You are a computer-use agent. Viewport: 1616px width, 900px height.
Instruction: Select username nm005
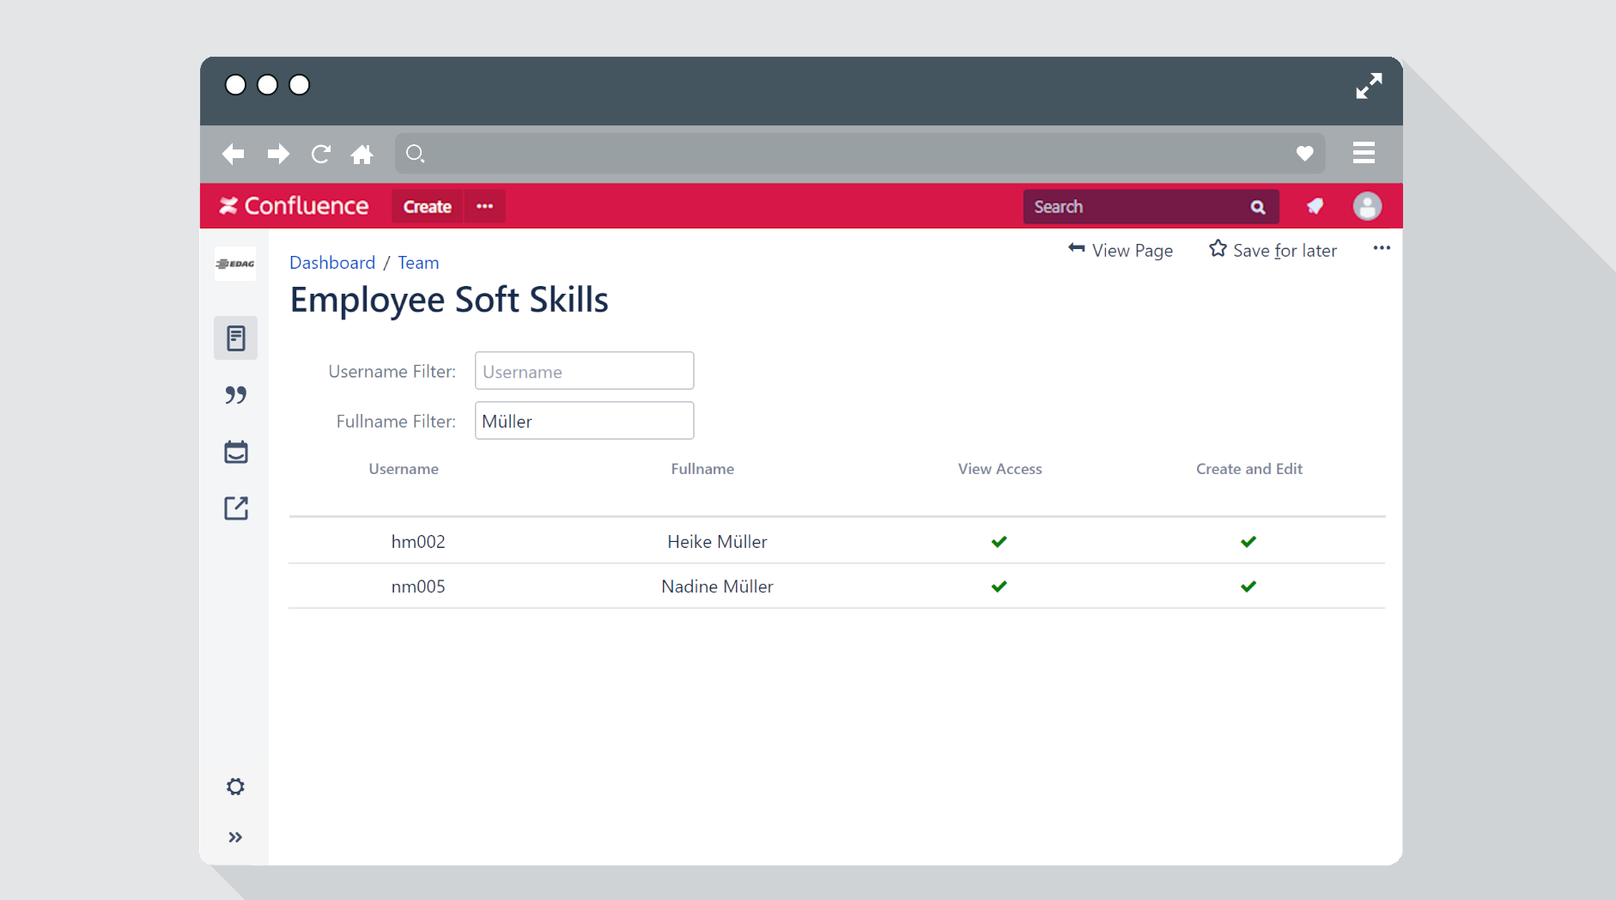click(x=418, y=587)
